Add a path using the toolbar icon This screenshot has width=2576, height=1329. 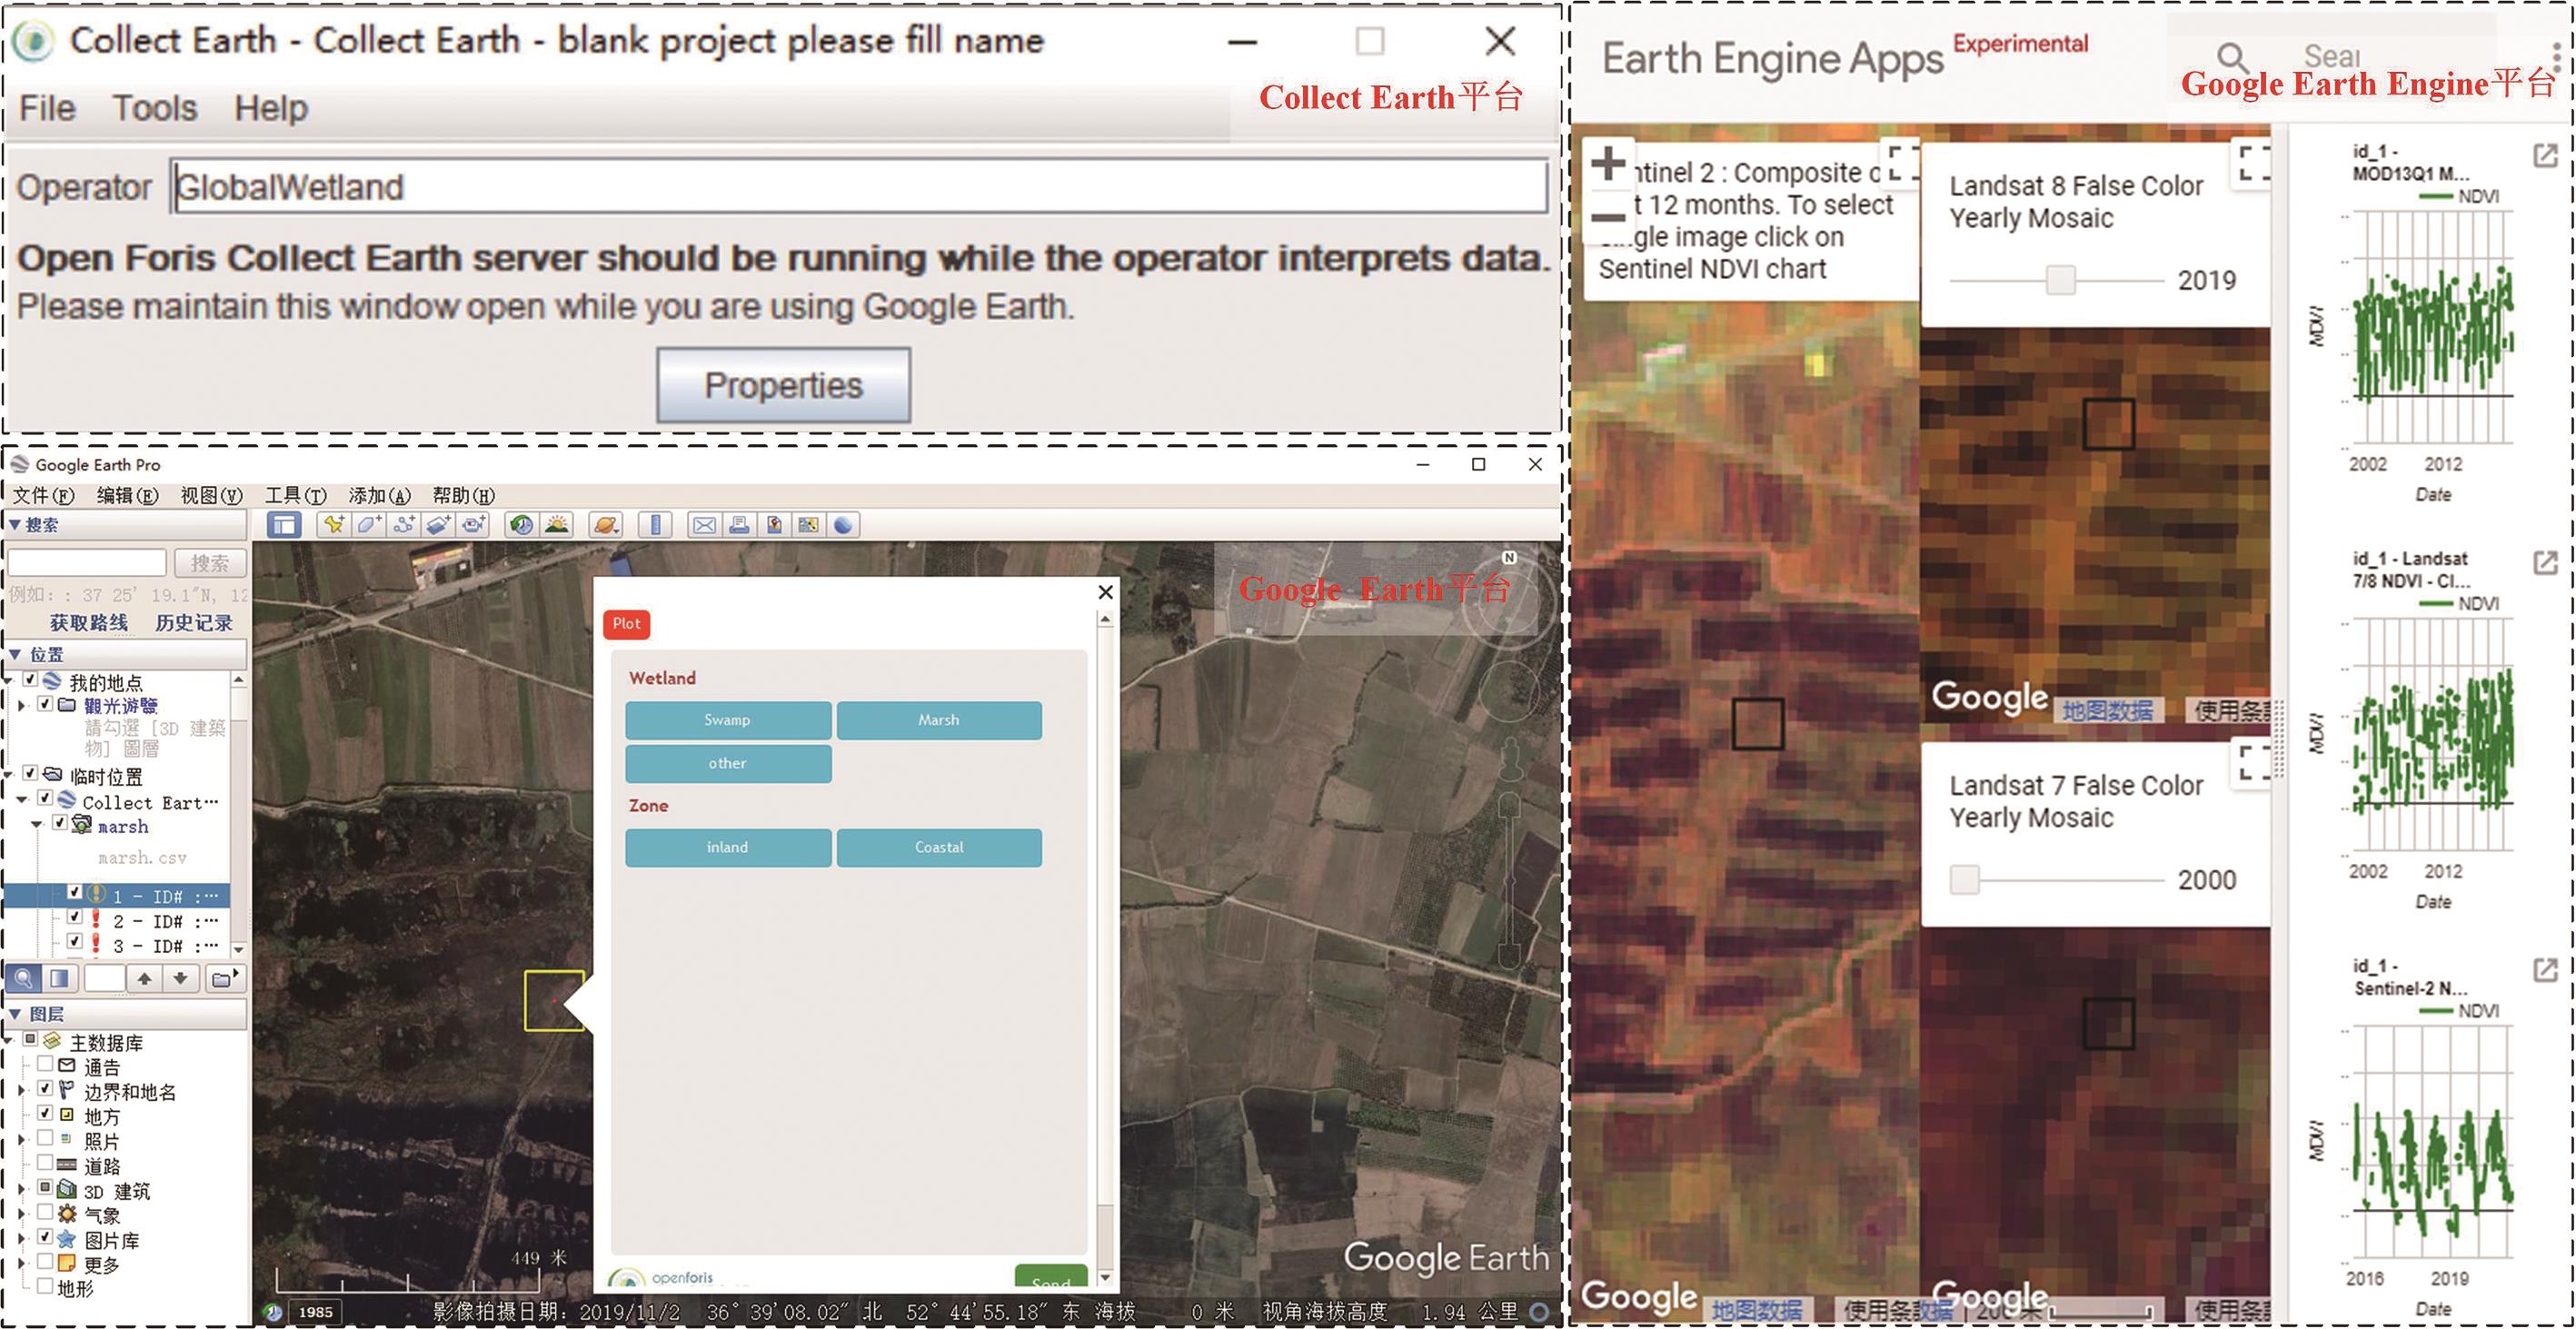404,524
